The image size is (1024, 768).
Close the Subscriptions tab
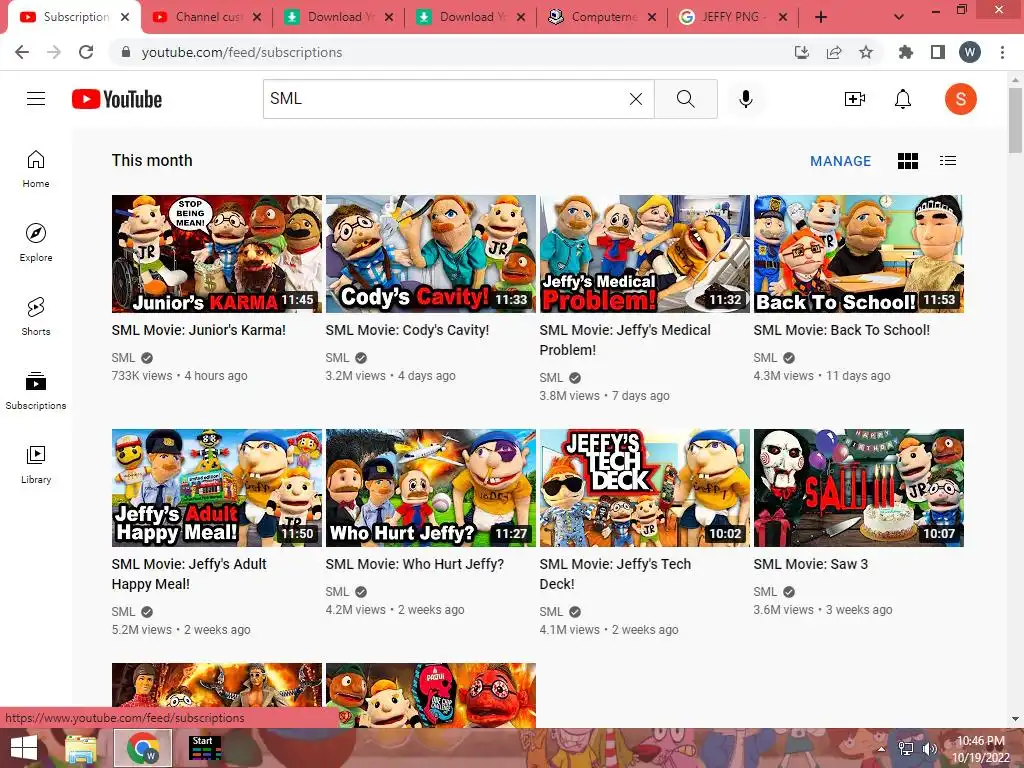125,17
